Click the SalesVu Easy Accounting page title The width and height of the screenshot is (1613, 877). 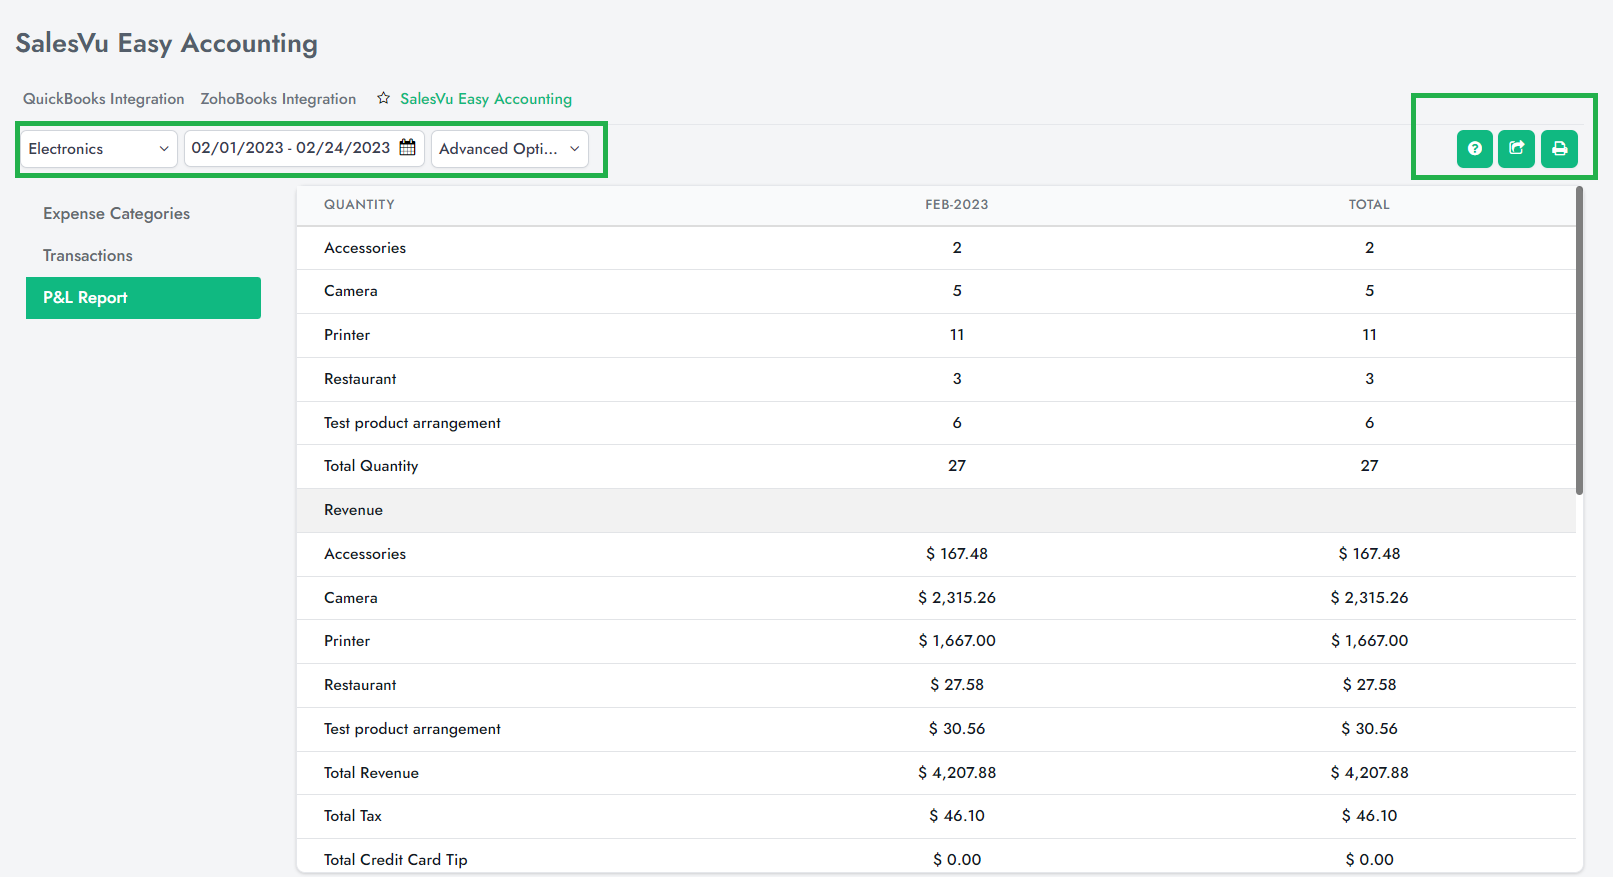coord(167,44)
